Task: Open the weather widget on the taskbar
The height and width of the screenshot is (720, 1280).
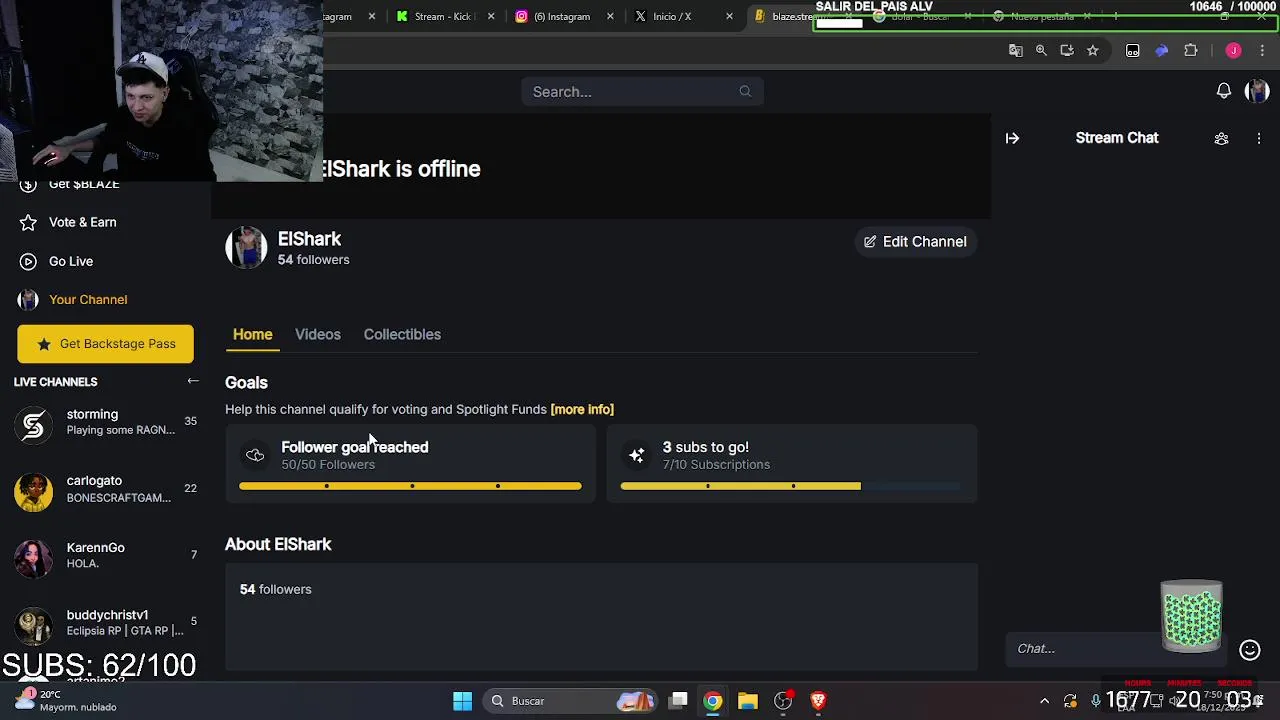Action: 67,701
